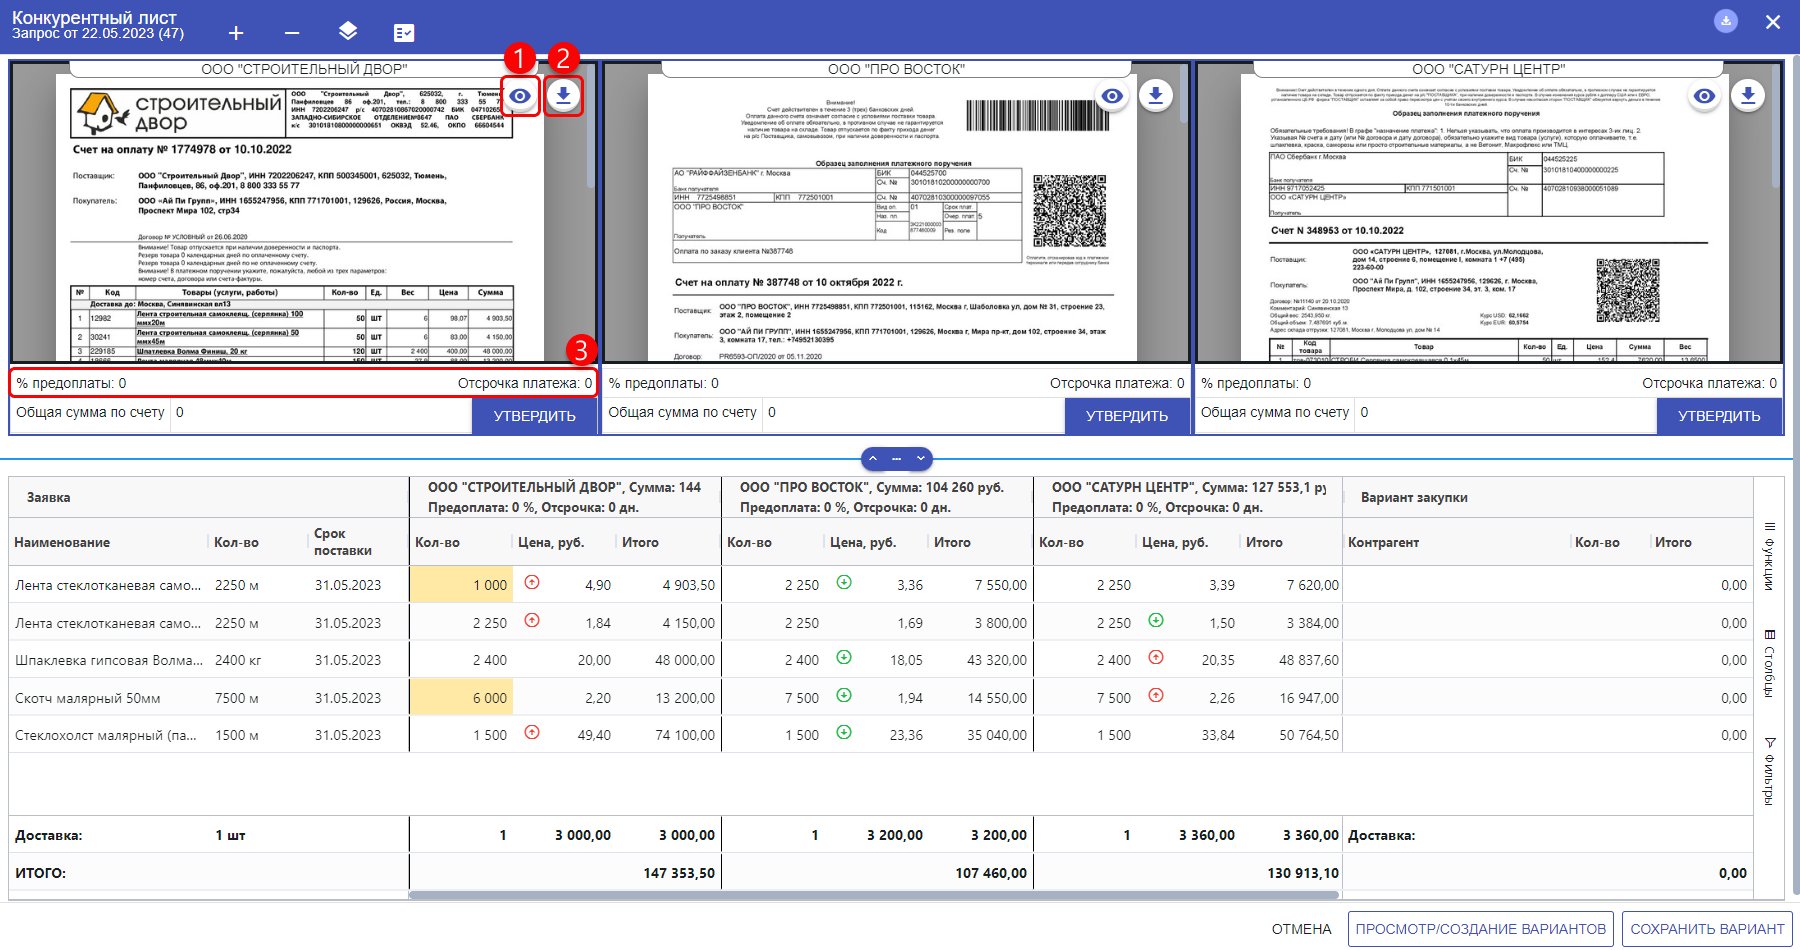Click the middle dash splitter button
This screenshot has width=1800, height=950.
point(897,459)
